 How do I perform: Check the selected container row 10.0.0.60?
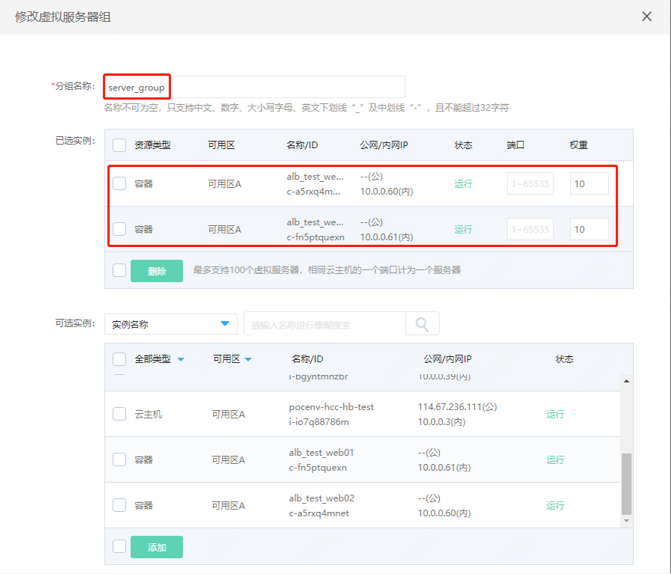(x=119, y=184)
